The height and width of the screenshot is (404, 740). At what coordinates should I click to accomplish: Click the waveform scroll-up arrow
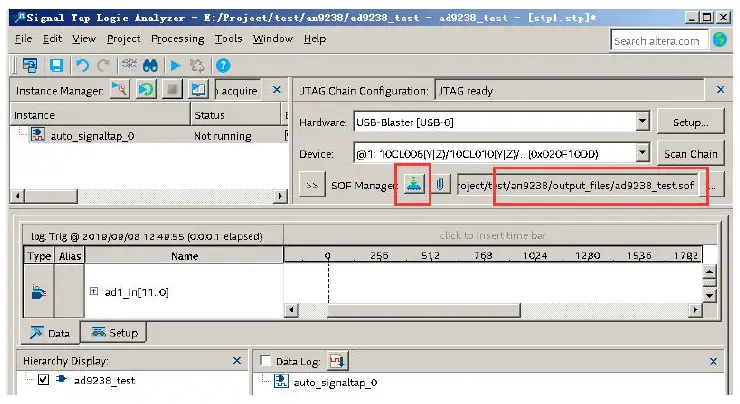click(710, 272)
